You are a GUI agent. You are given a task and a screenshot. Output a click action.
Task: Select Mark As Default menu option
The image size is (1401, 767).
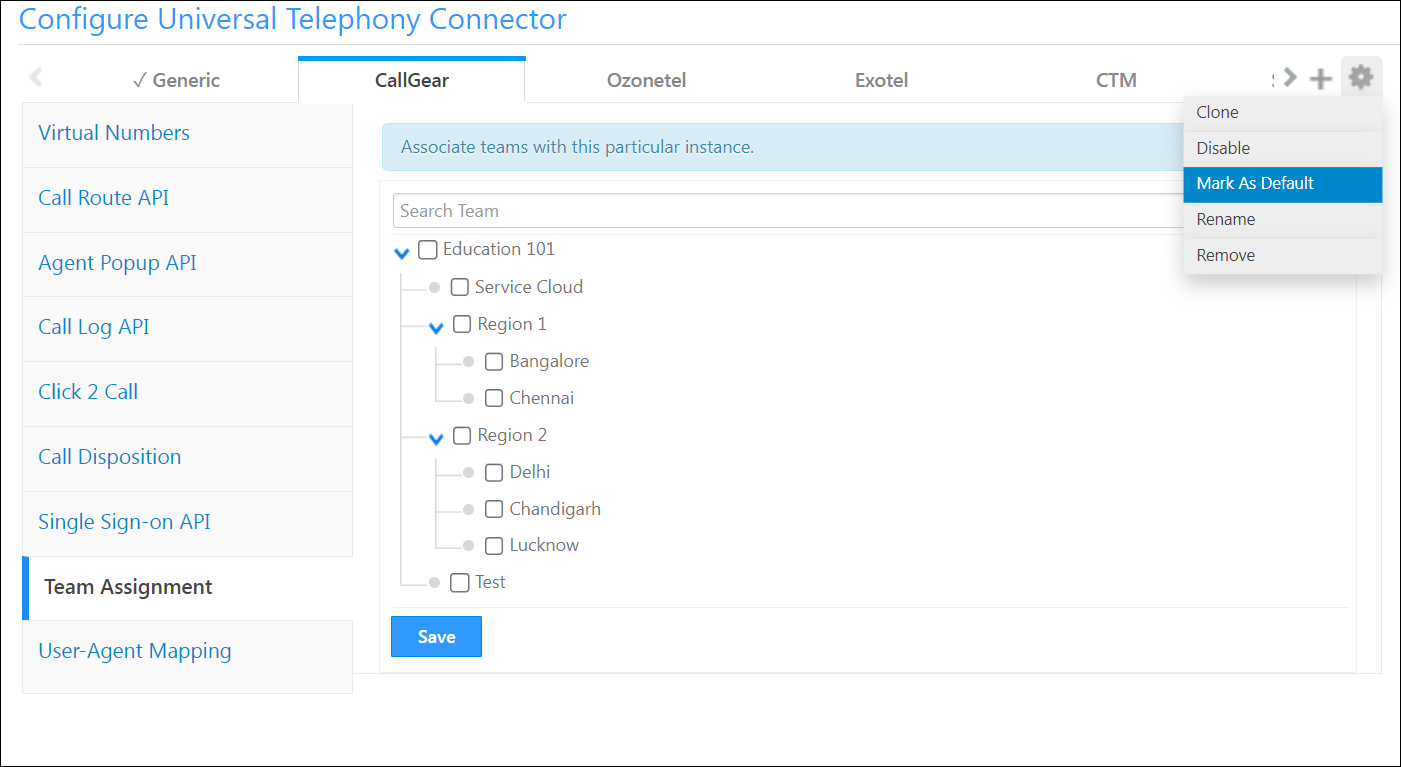[x=1283, y=184]
